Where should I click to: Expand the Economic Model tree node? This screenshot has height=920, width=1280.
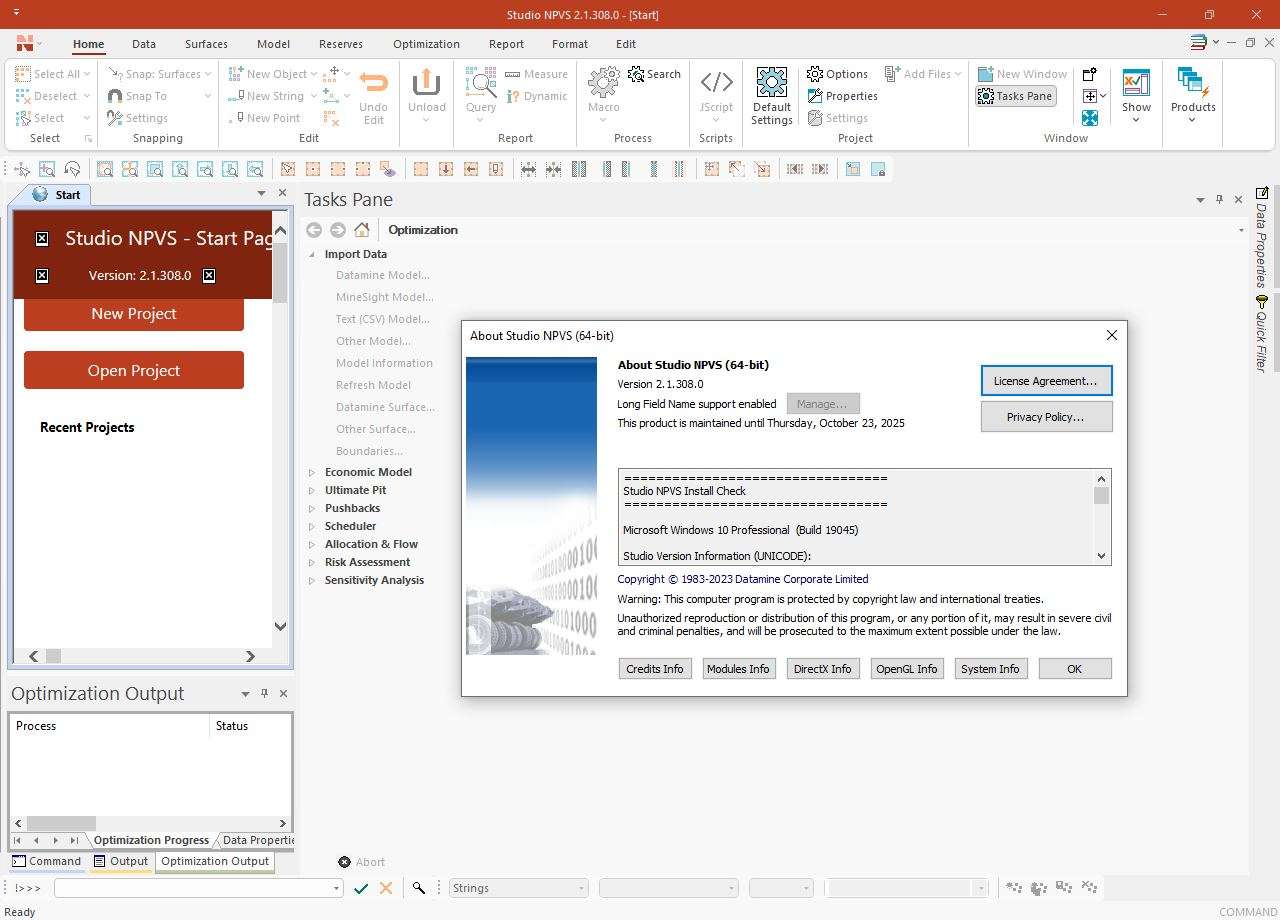(x=311, y=471)
